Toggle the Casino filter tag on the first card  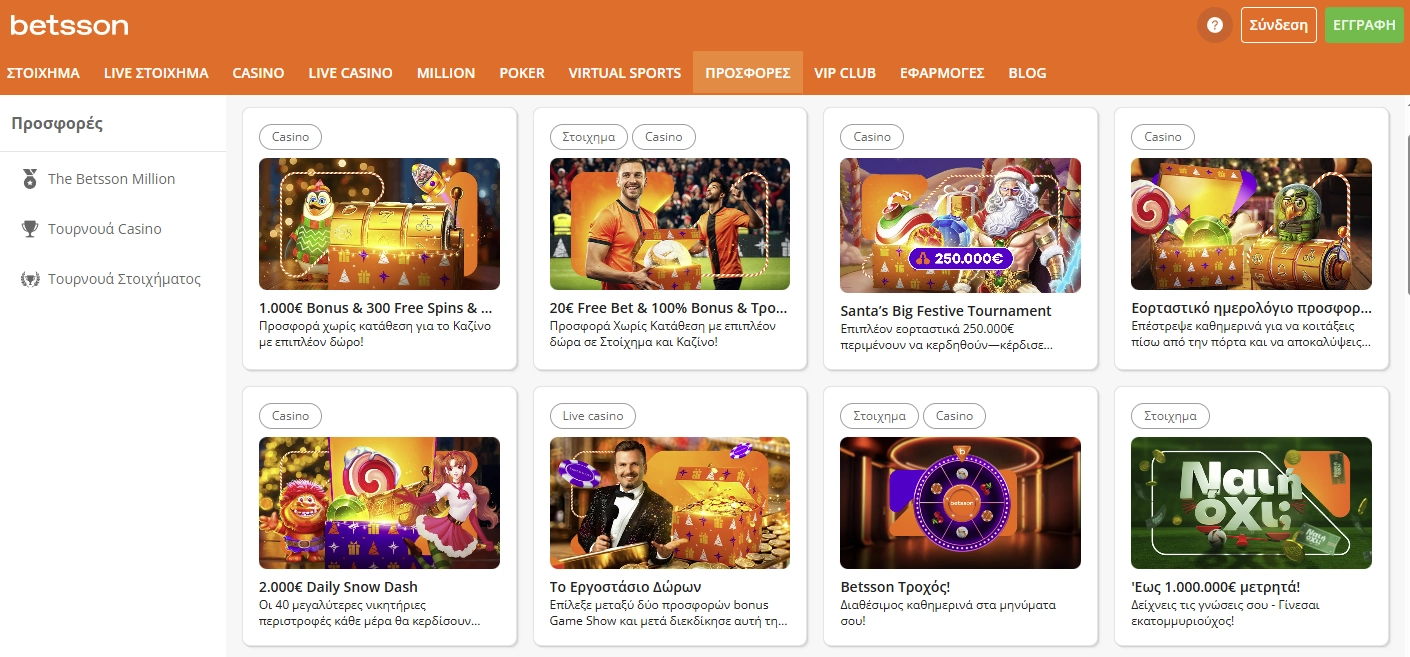[x=290, y=137]
